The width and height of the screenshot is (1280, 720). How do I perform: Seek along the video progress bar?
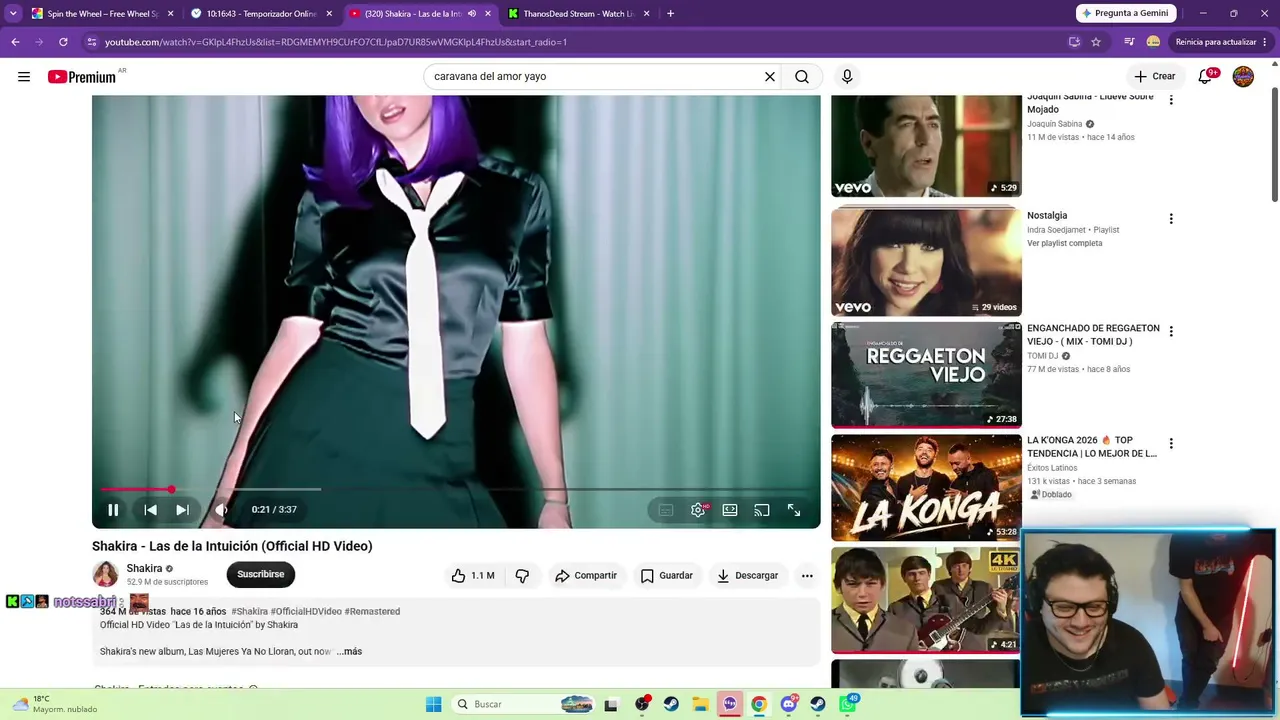pyautogui.click(x=456, y=489)
